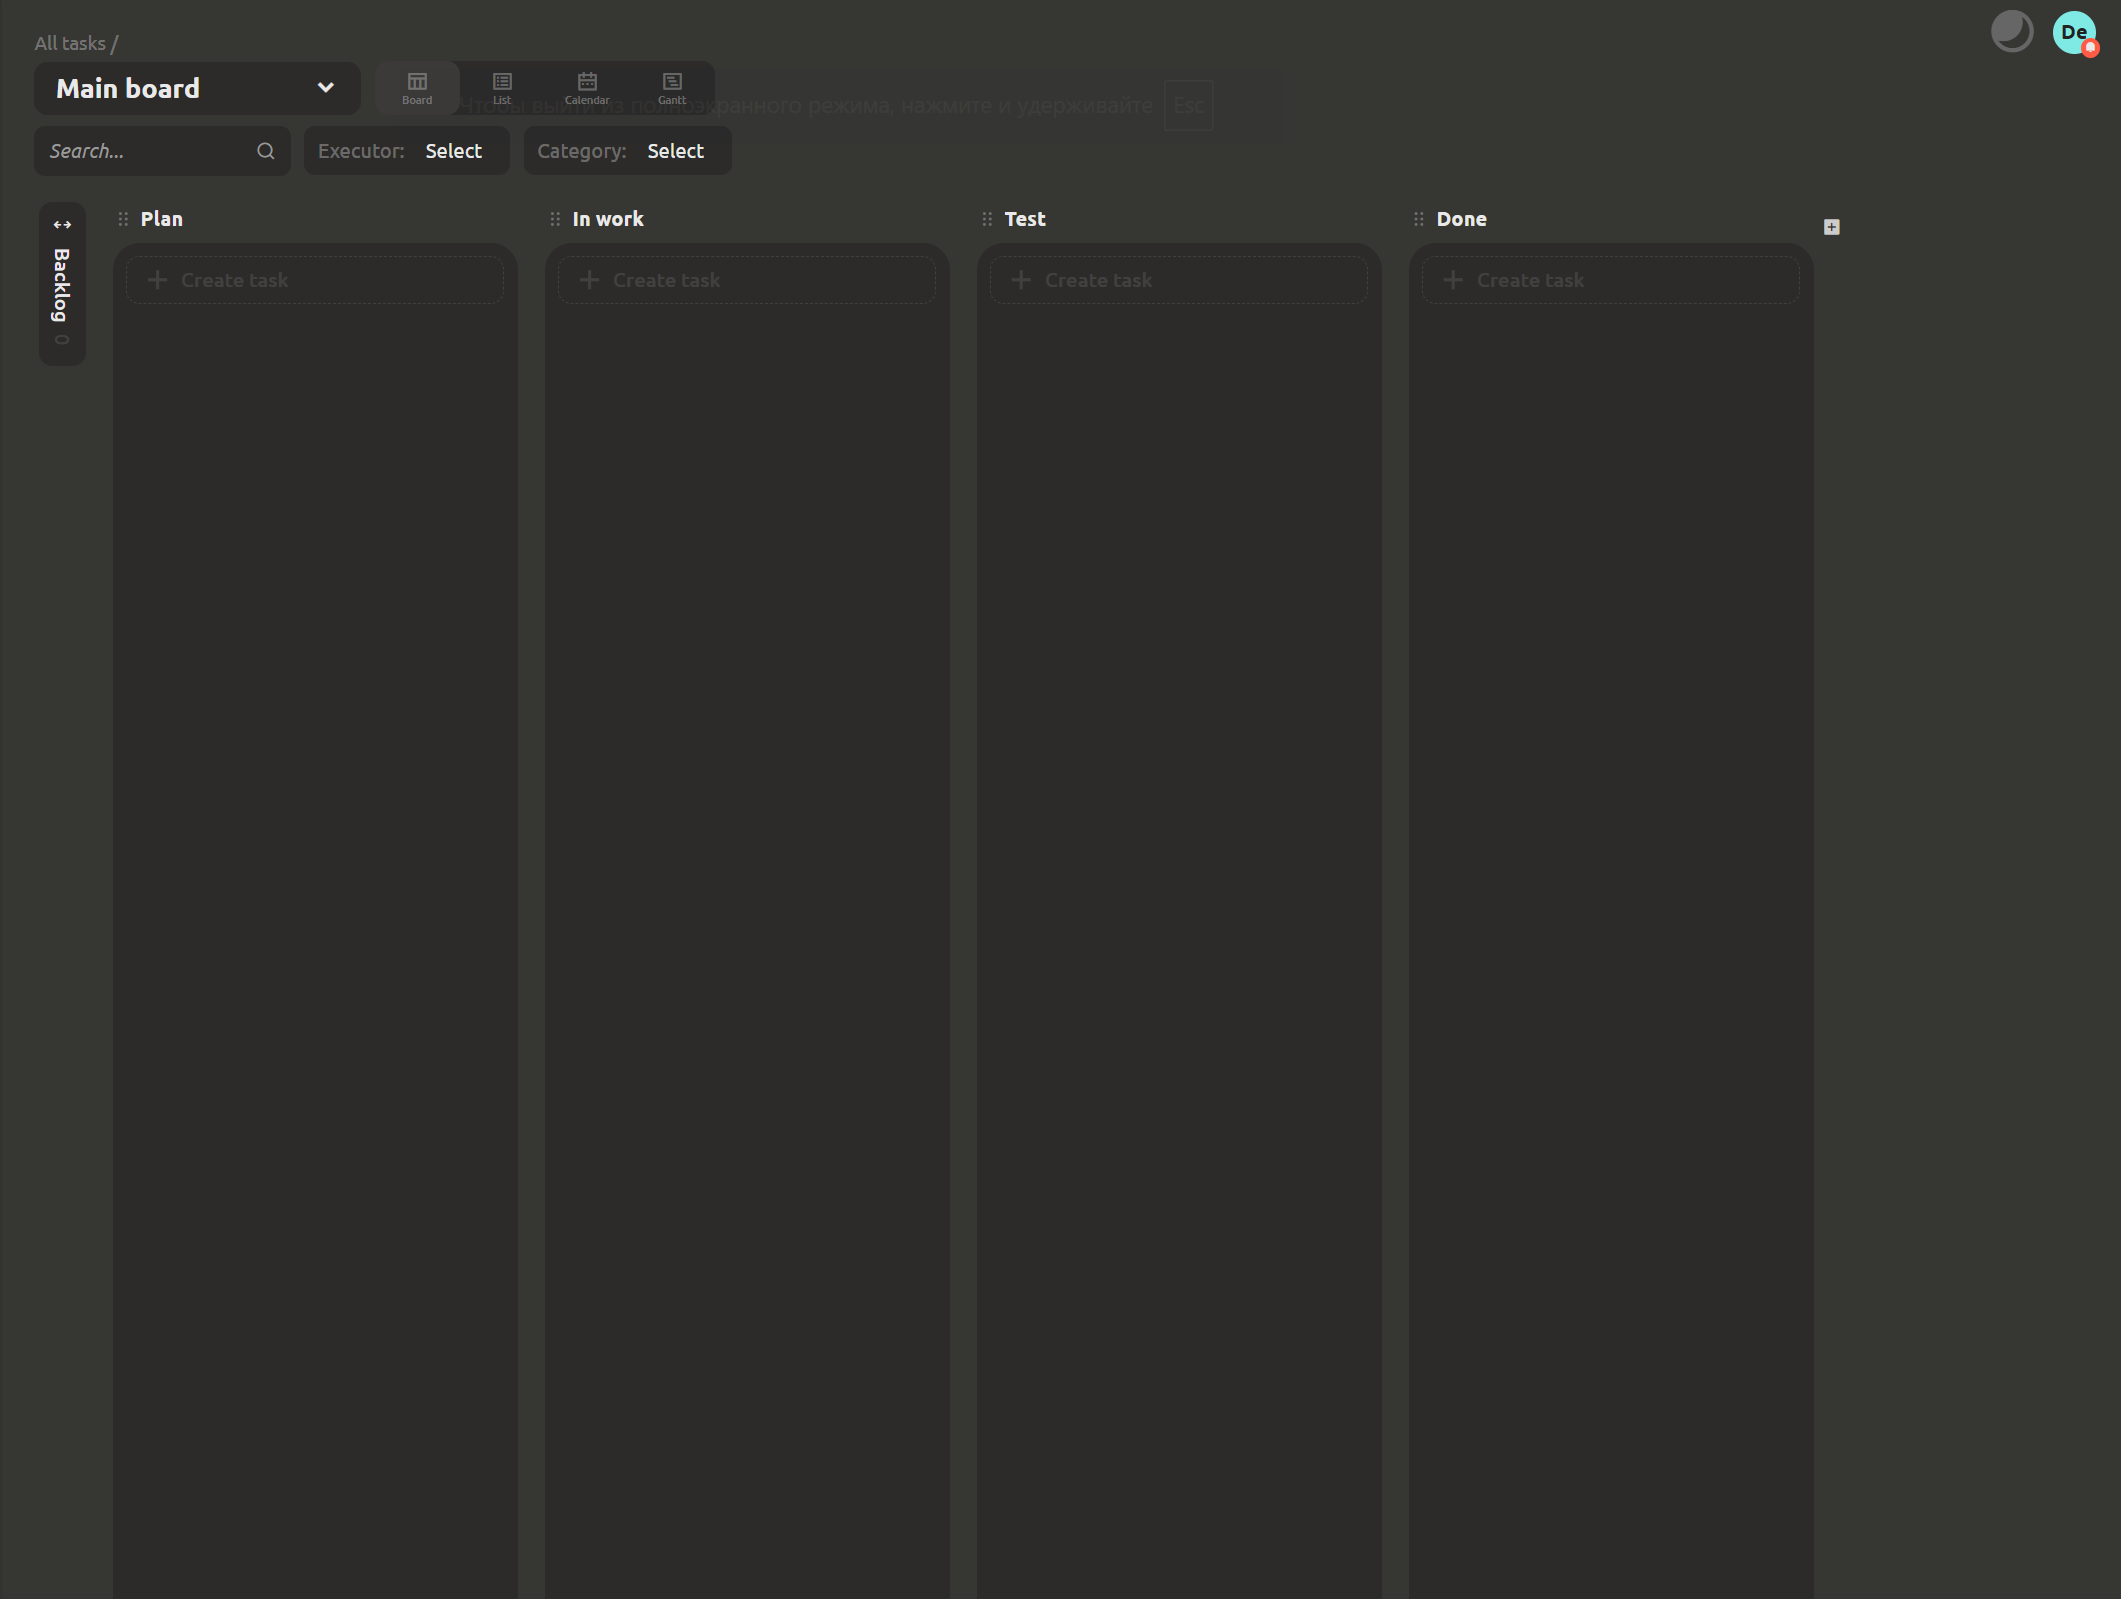
Task: Click the Done column drag handle
Action: pos(1419,219)
